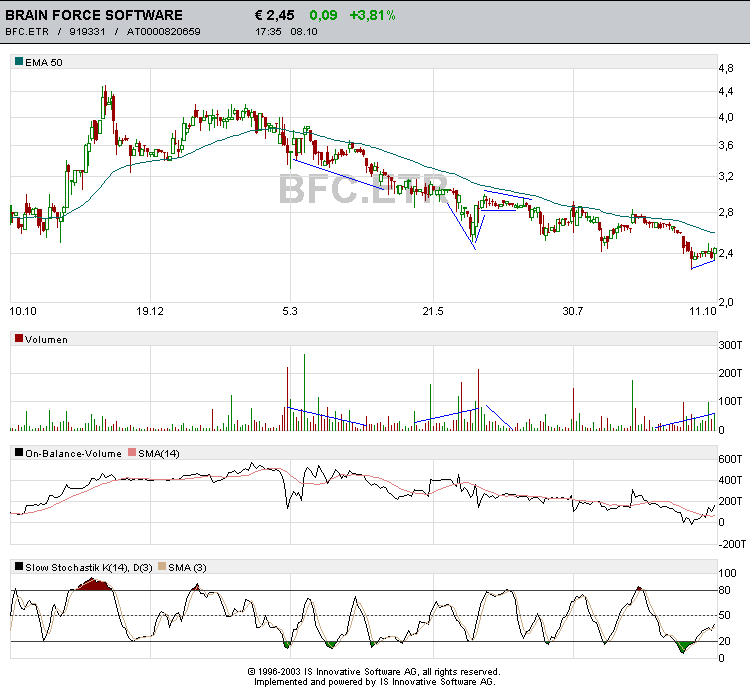
Task: Click the tan SMA (3) legend swatch
Action: coord(163,567)
